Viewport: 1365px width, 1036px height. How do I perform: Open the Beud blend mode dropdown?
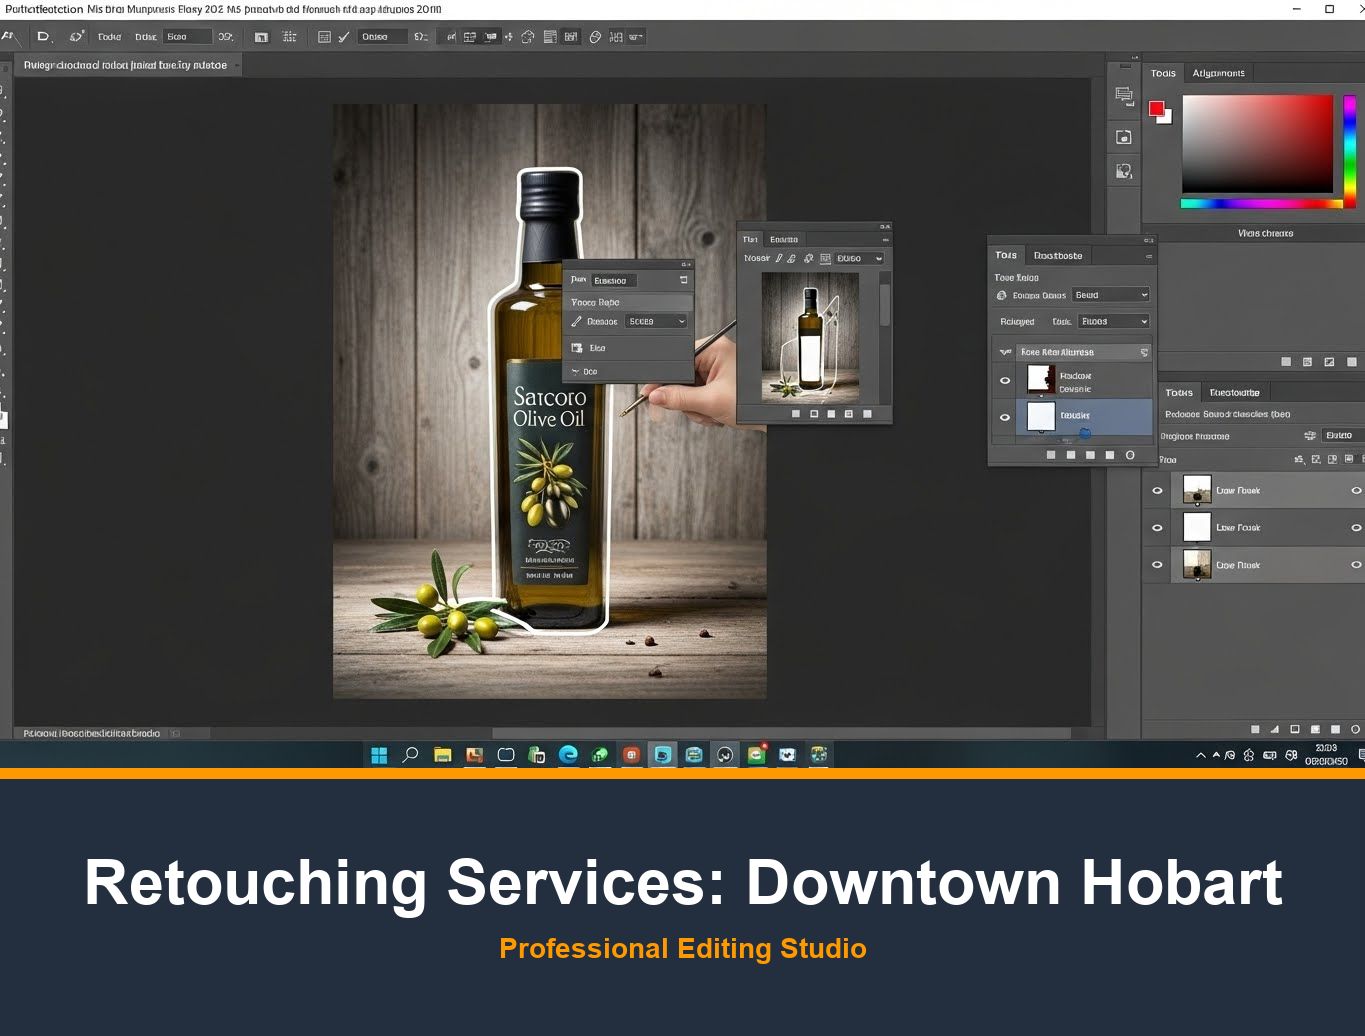point(1110,295)
